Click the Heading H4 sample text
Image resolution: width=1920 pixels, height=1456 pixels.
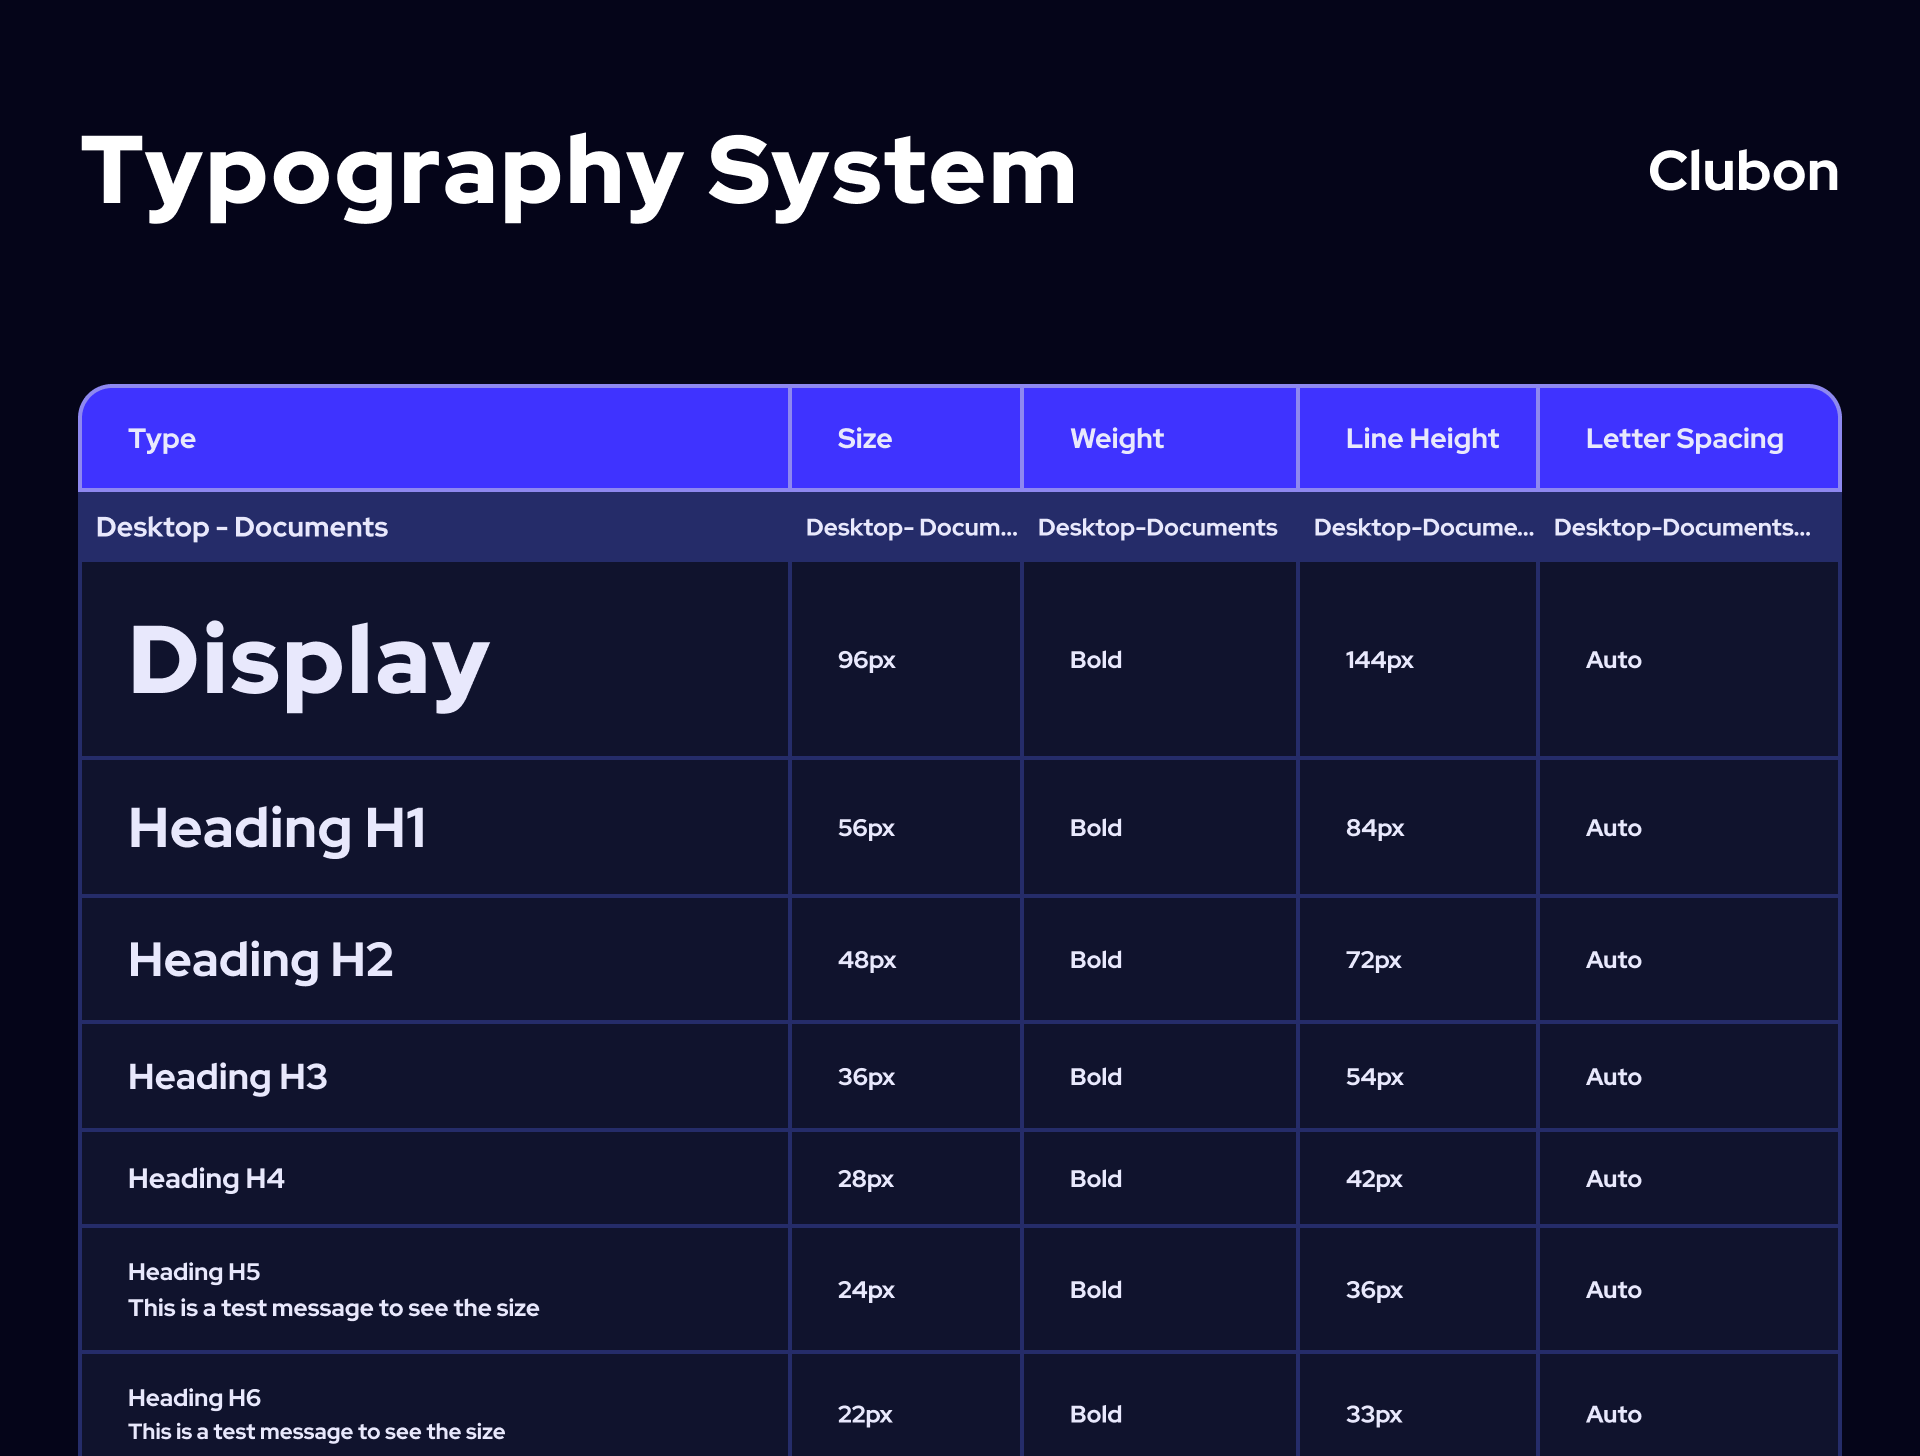click(206, 1179)
